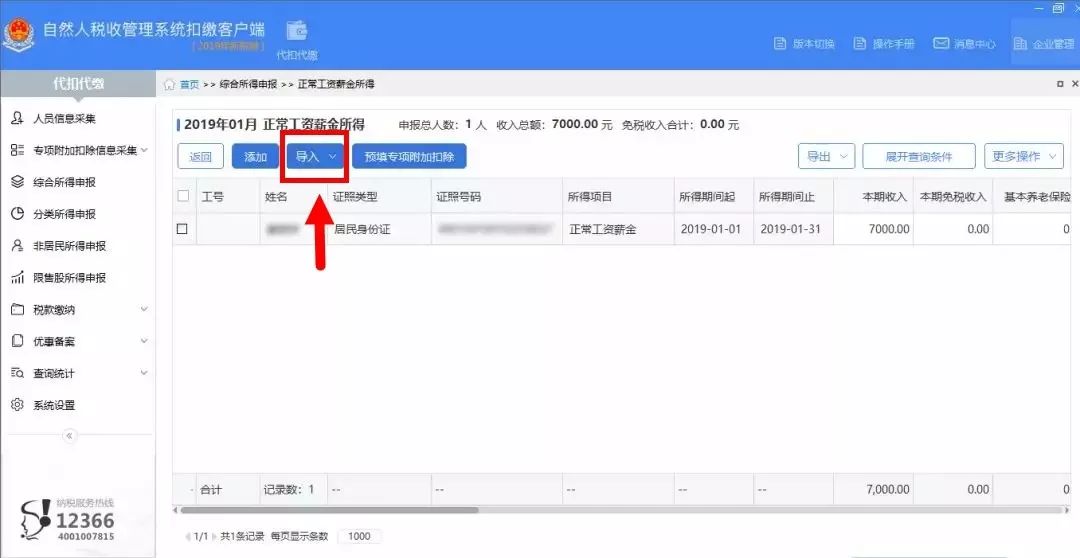The width and height of the screenshot is (1080, 558).
Task: Click the home icon in breadcrumb
Action: click(169, 84)
